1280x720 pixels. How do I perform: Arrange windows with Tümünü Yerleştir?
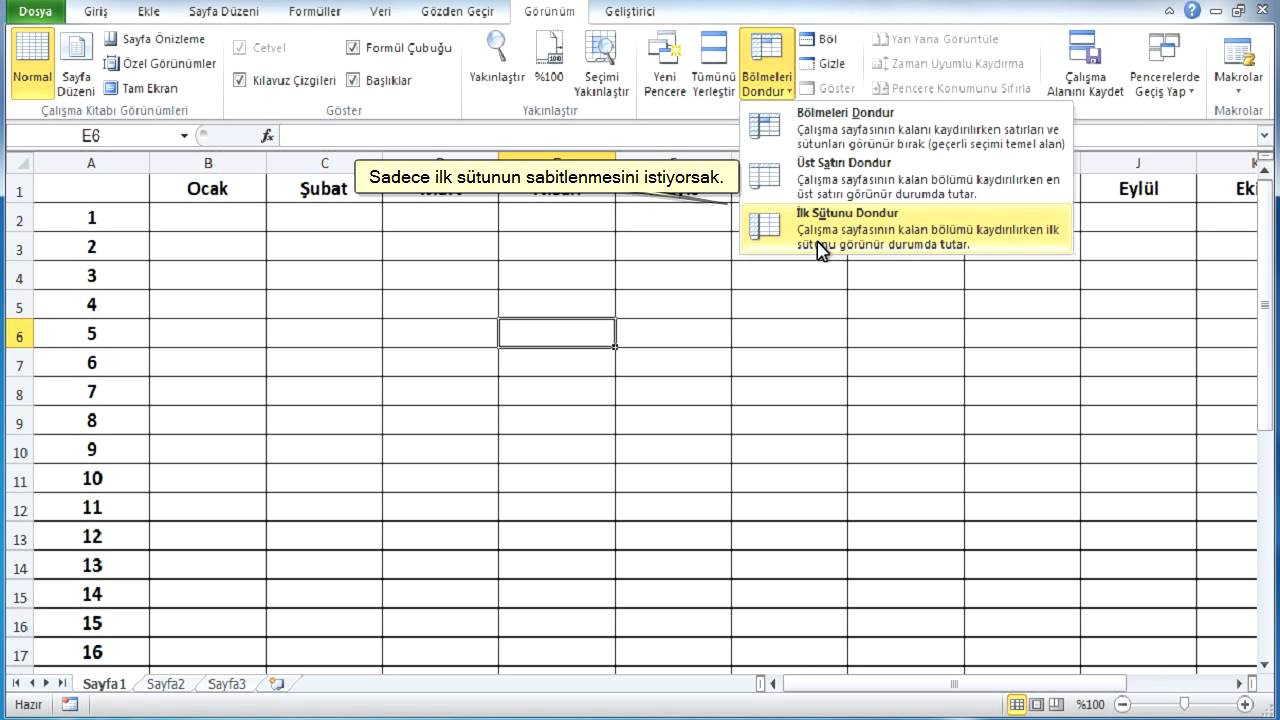click(x=714, y=62)
